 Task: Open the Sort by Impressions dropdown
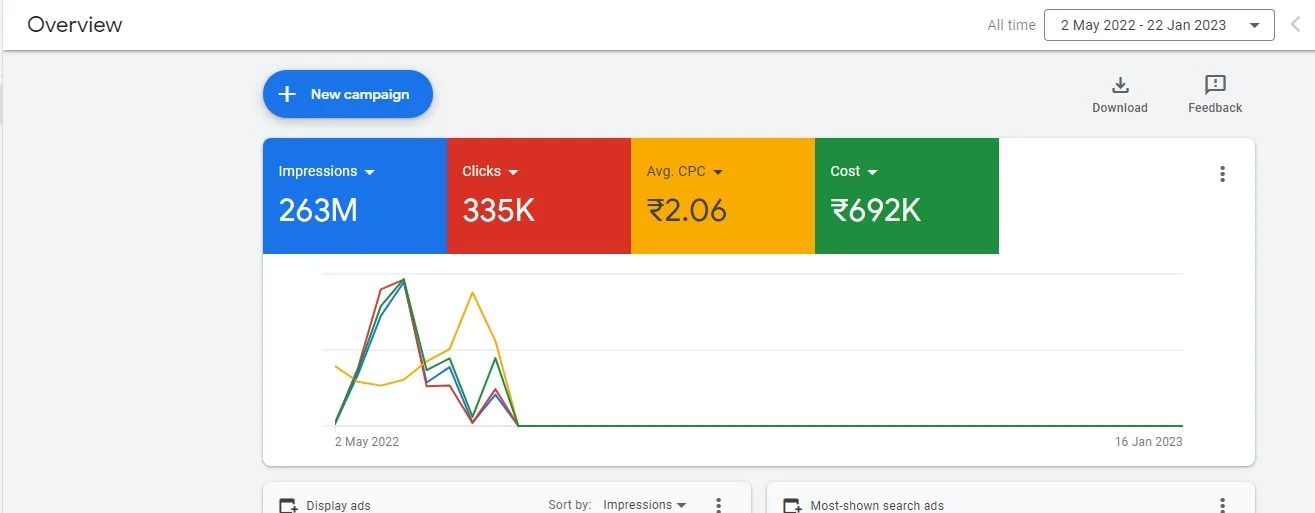click(x=644, y=505)
